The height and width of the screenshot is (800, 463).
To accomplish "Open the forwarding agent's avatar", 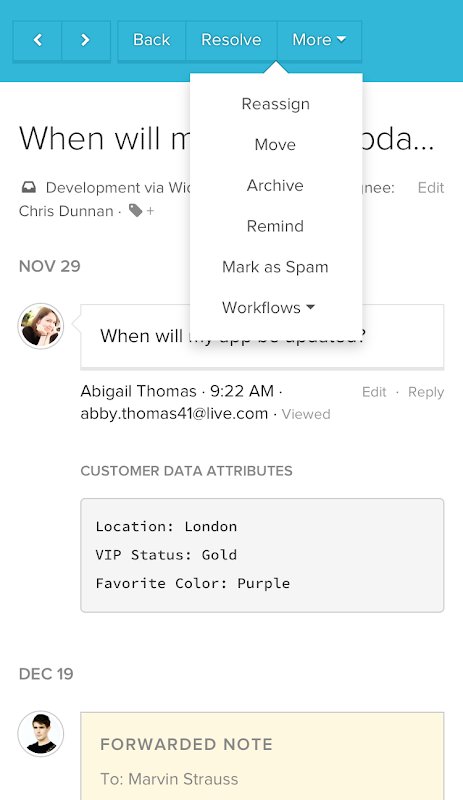I will coord(41,734).
